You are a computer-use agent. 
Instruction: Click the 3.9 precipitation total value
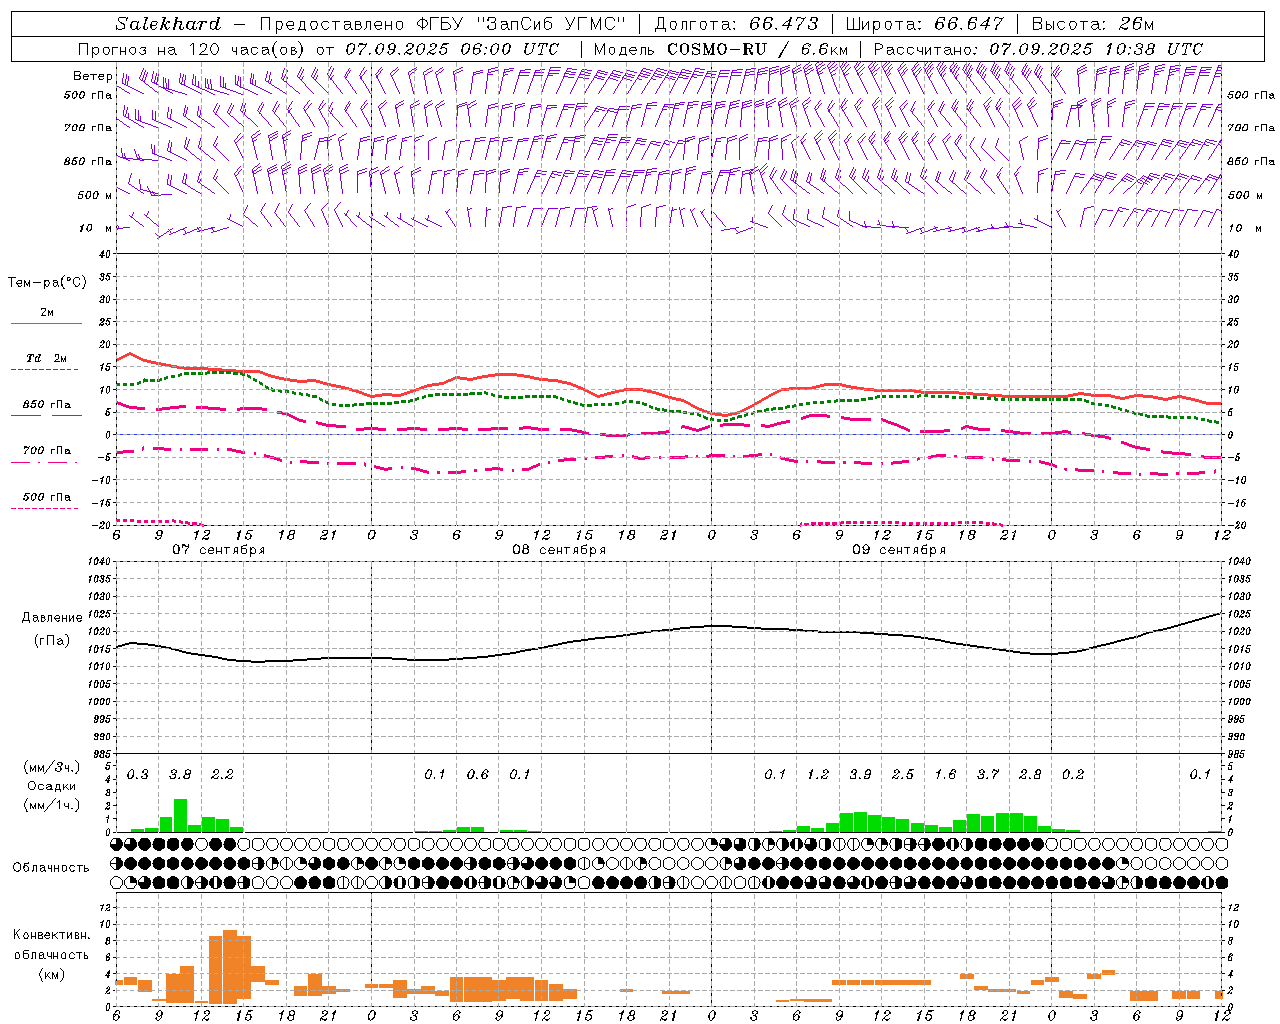pyautogui.click(x=860, y=774)
